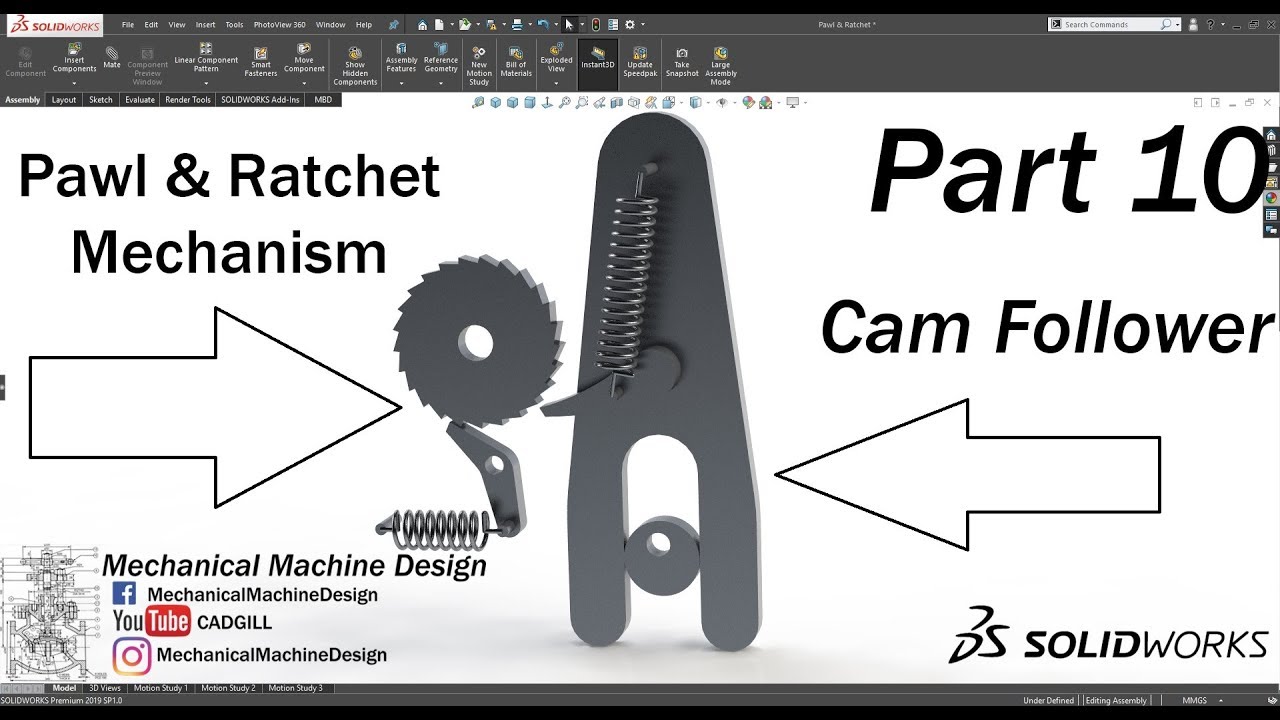The image size is (1280, 720).
Task: Create a New document icon
Action: point(438,24)
